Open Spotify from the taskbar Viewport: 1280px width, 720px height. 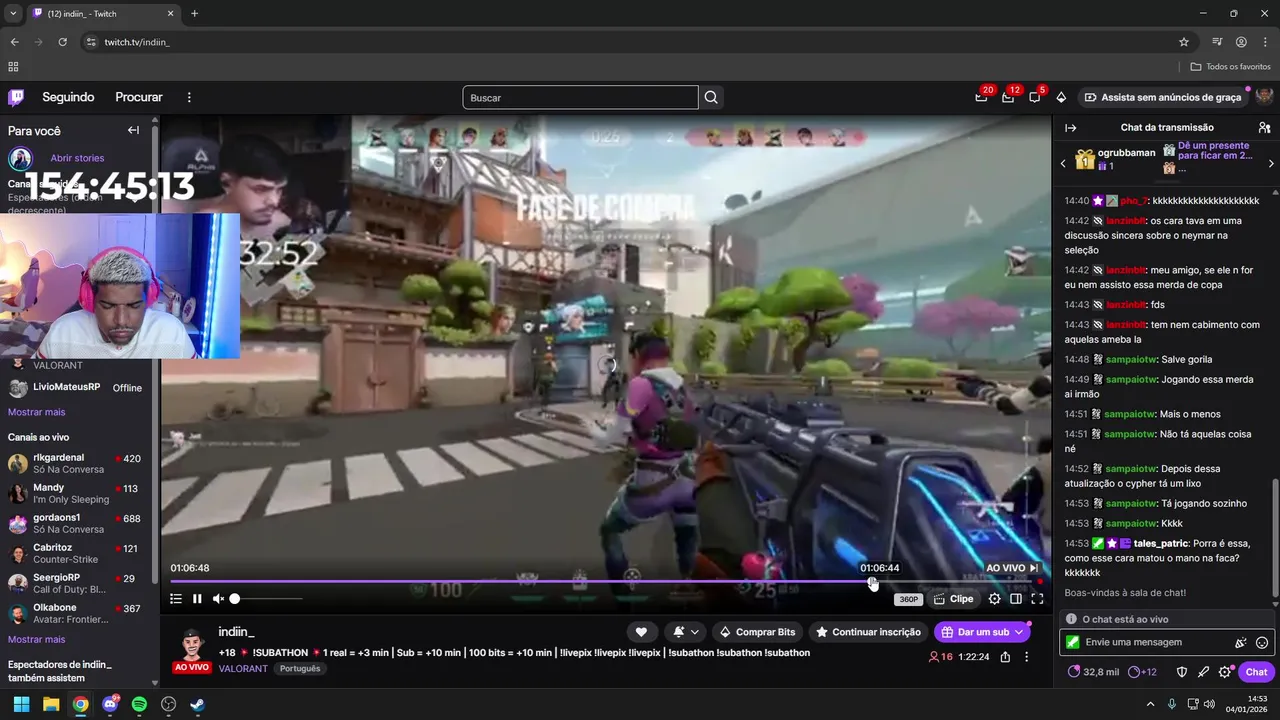click(x=139, y=704)
